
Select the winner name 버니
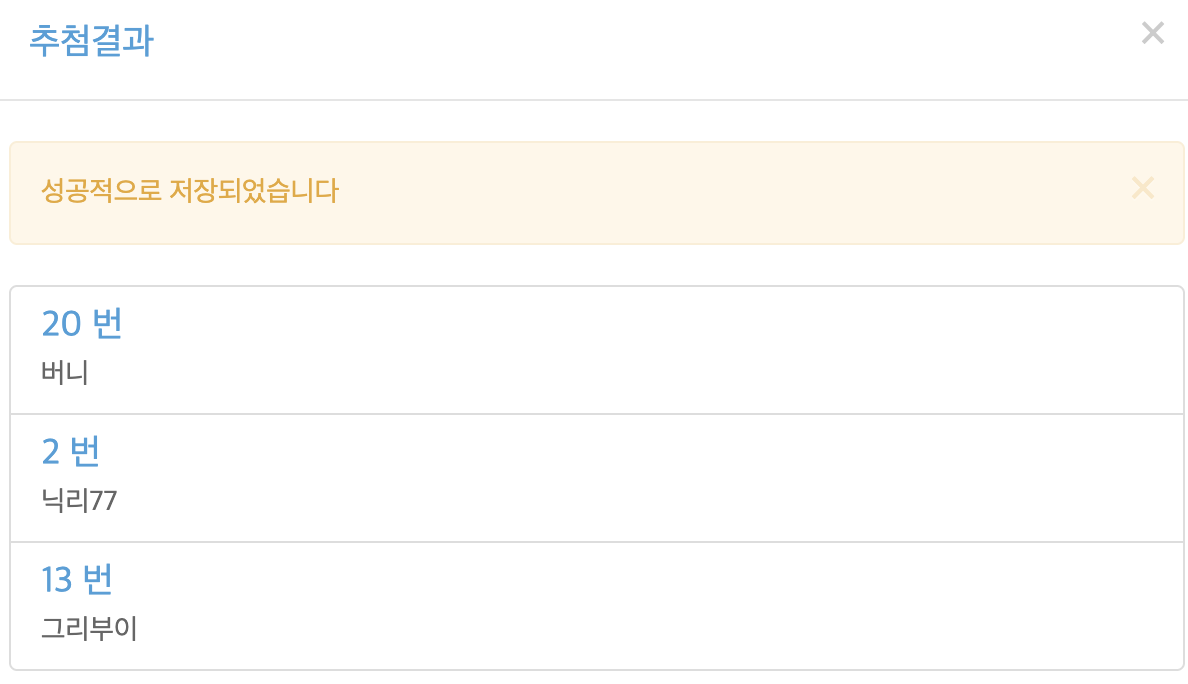click(x=64, y=373)
